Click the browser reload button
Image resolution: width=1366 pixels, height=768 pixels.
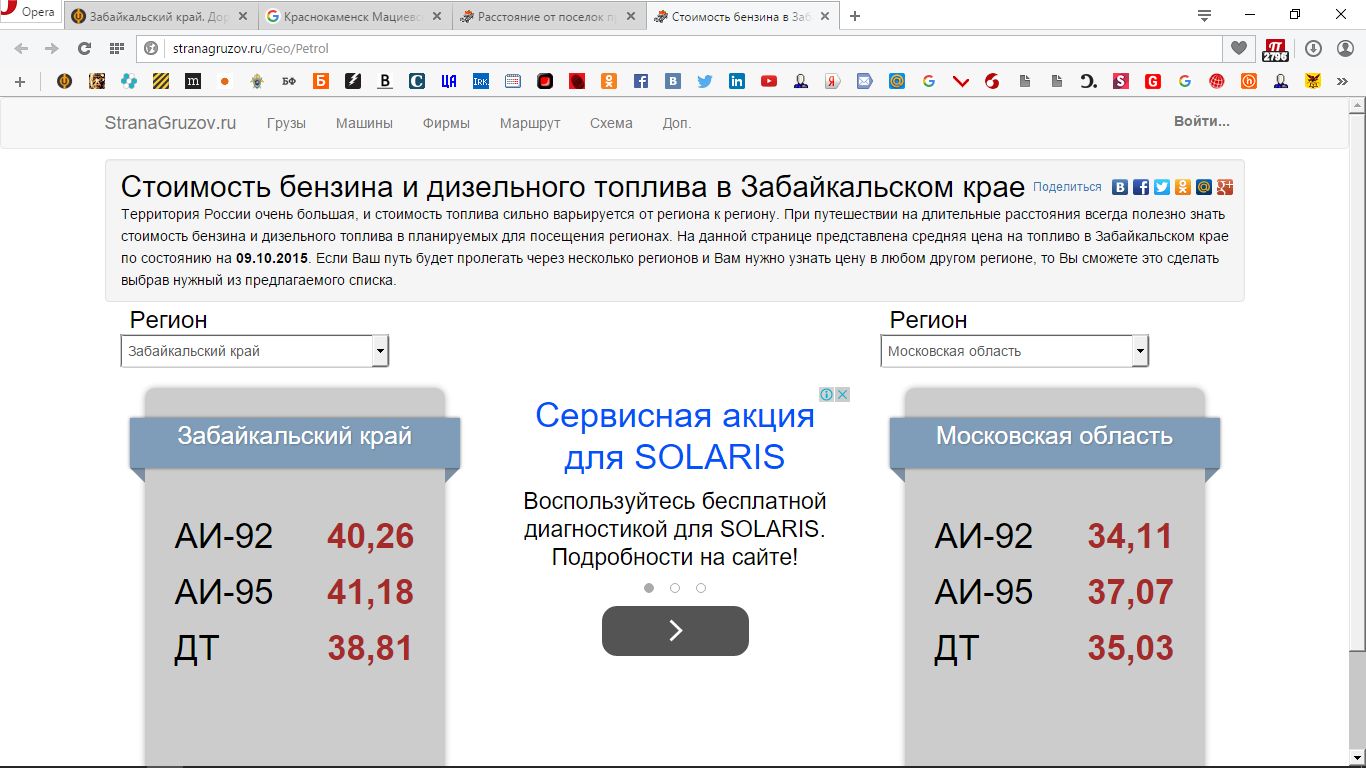84,48
